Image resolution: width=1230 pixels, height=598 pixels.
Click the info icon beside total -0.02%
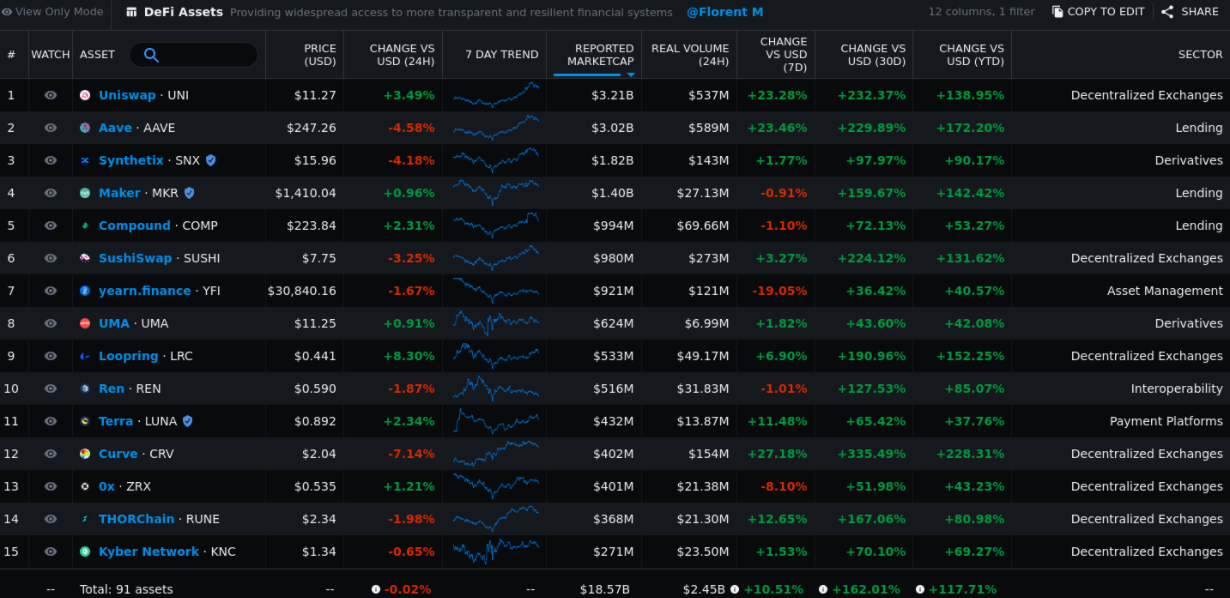pos(376,590)
